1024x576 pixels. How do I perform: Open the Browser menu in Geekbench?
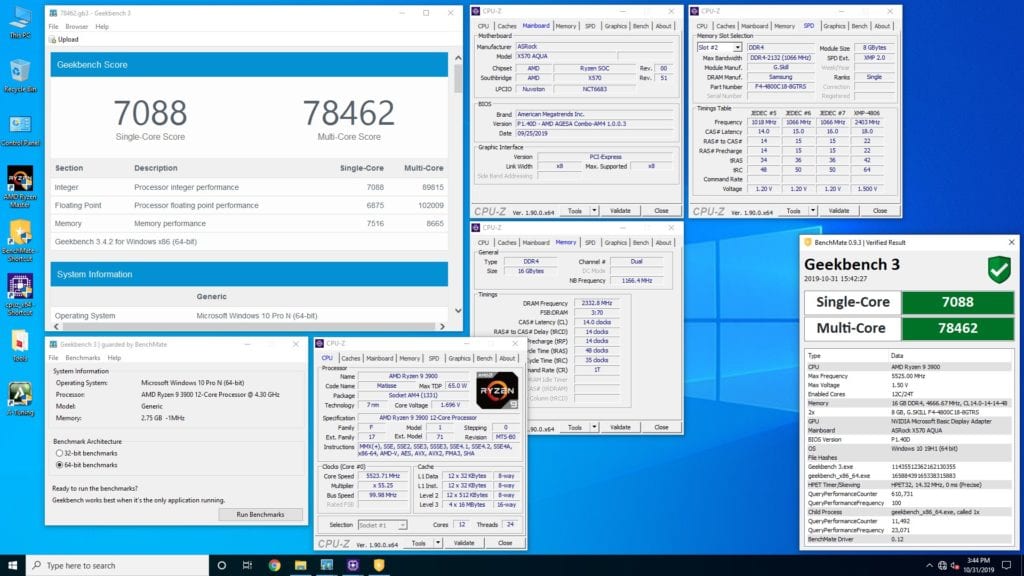tap(76, 27)
